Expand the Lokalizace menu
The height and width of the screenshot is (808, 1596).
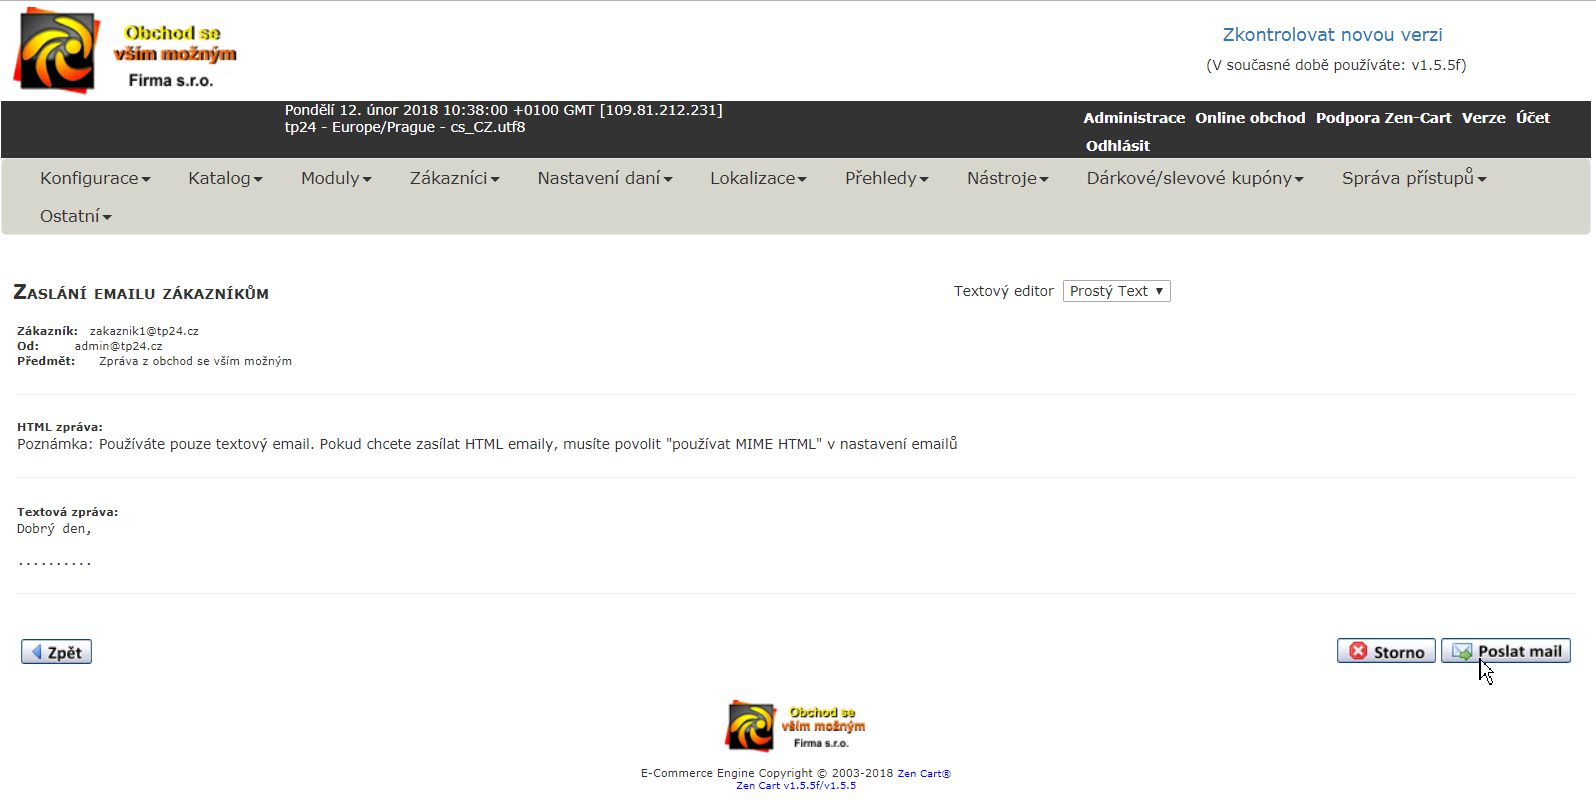point(758,178)
